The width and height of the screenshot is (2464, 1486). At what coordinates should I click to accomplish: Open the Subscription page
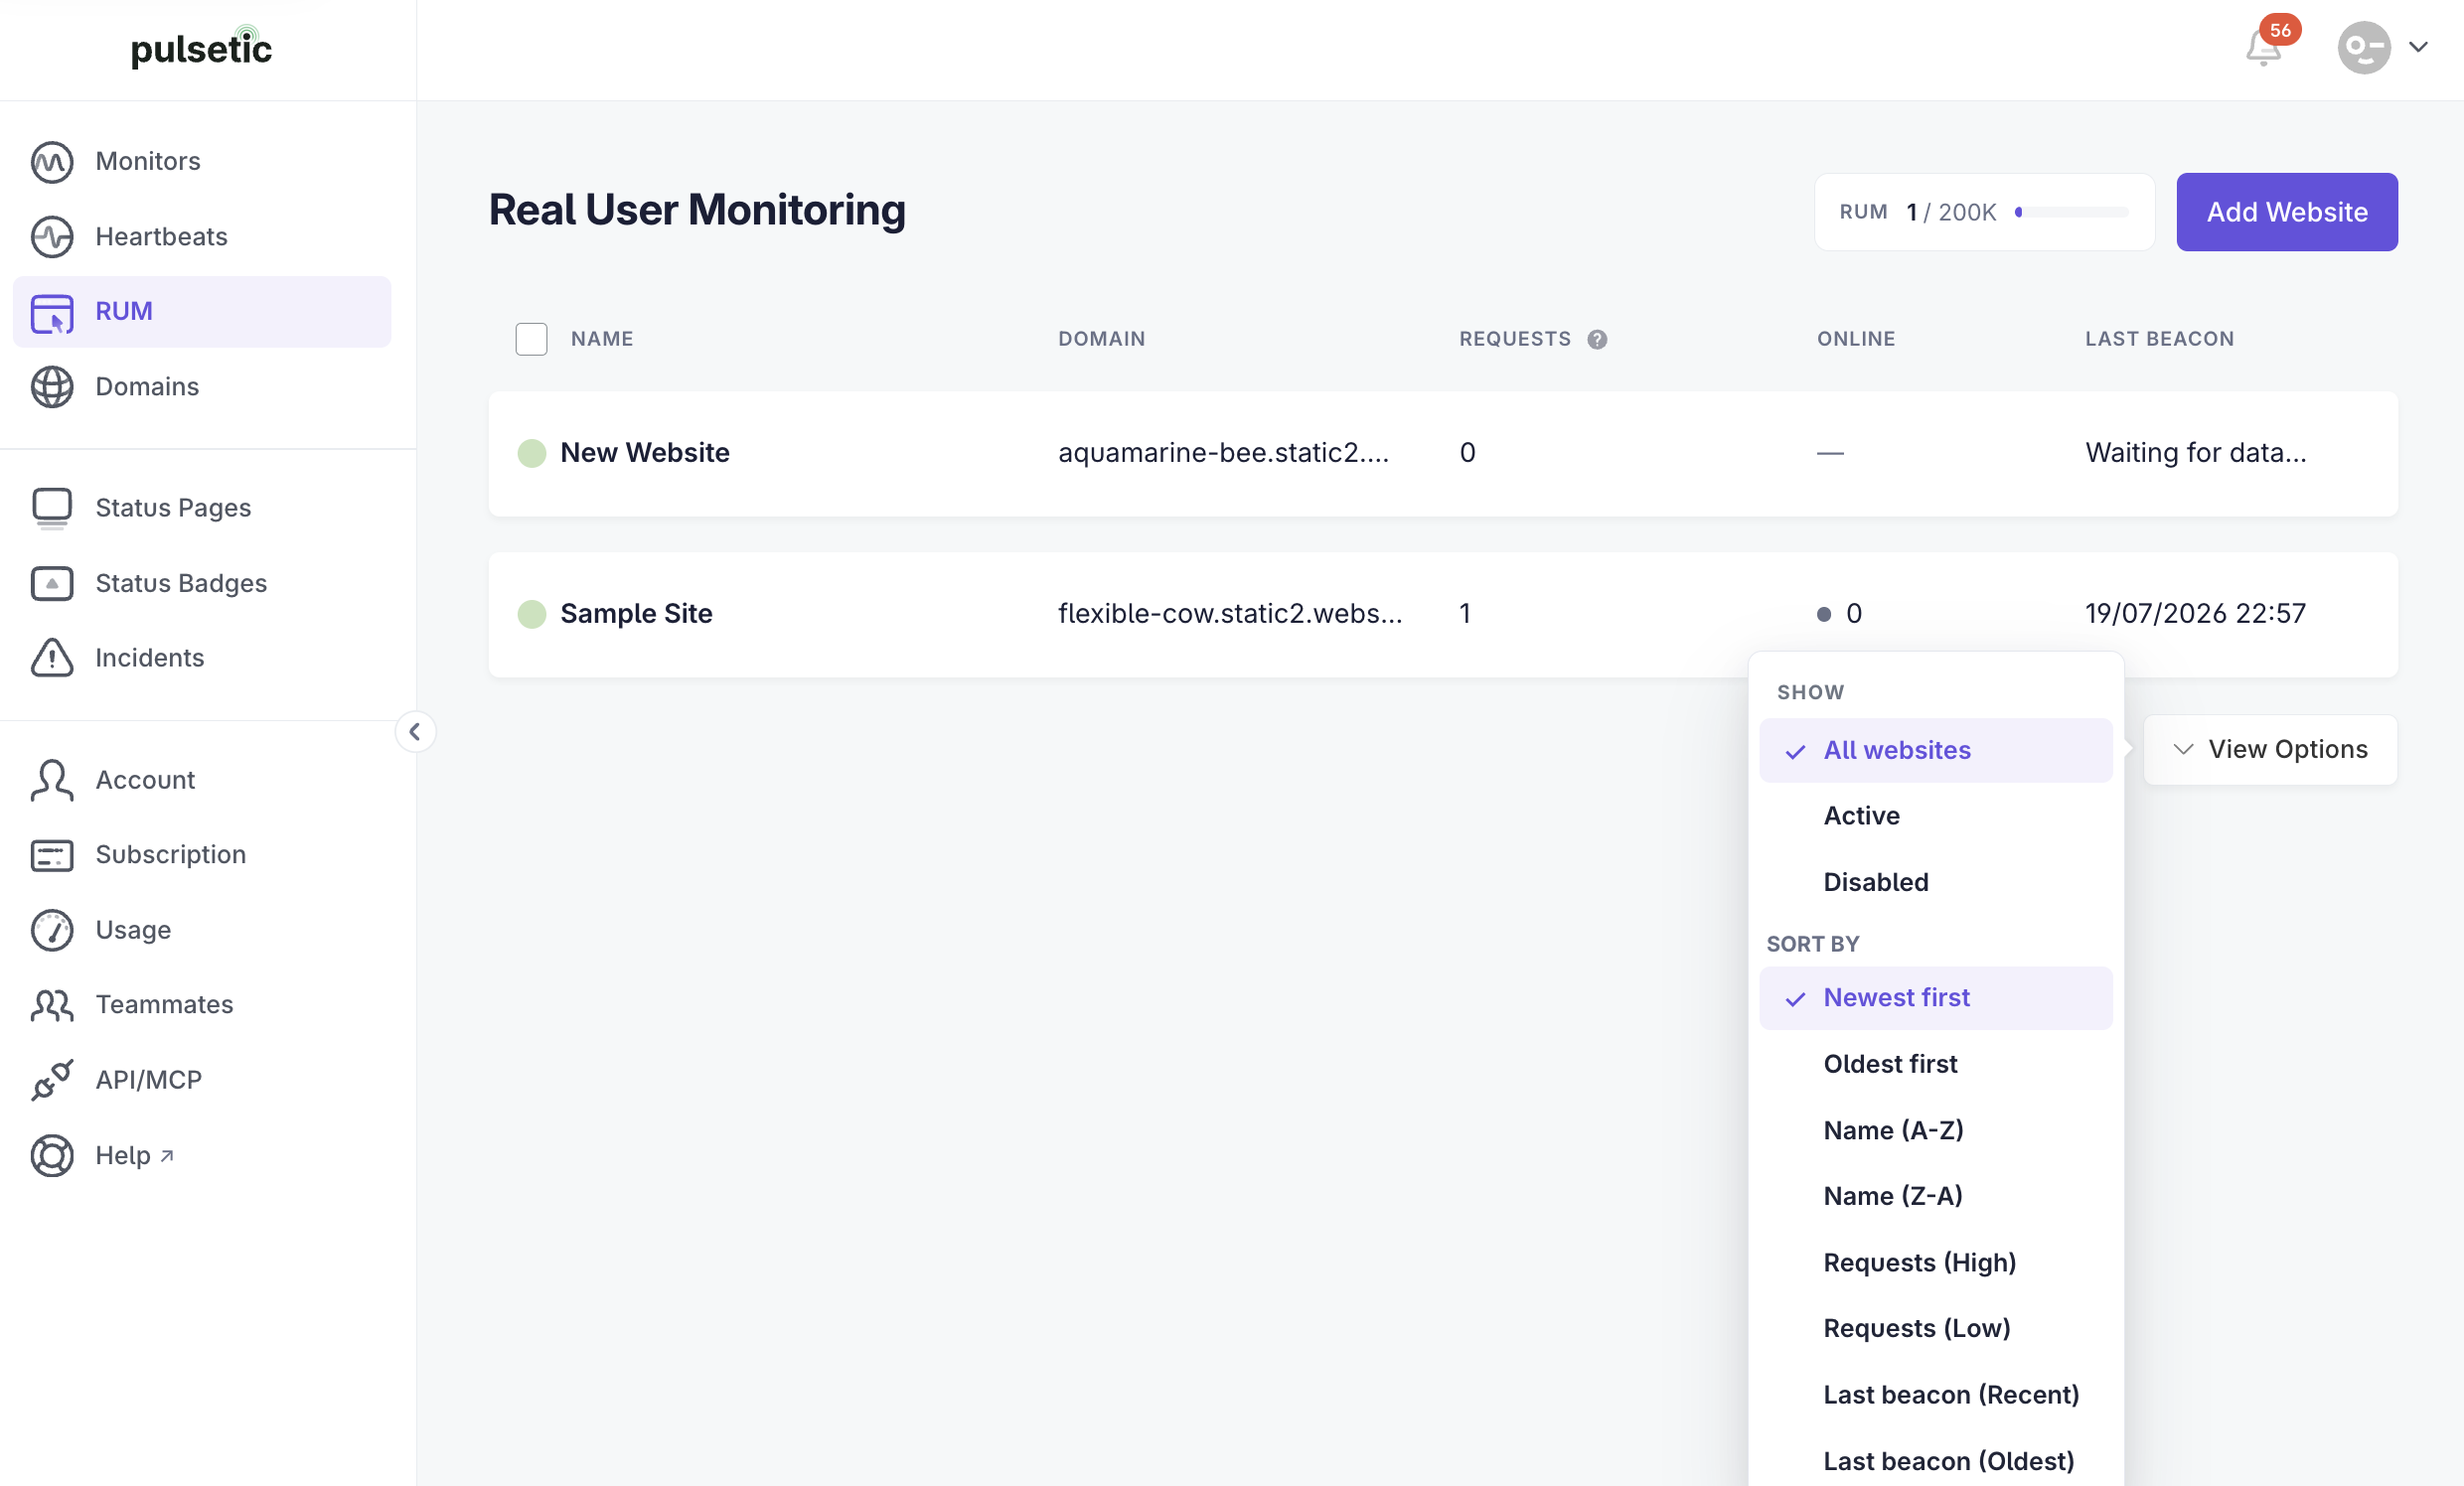pos(170,855)
